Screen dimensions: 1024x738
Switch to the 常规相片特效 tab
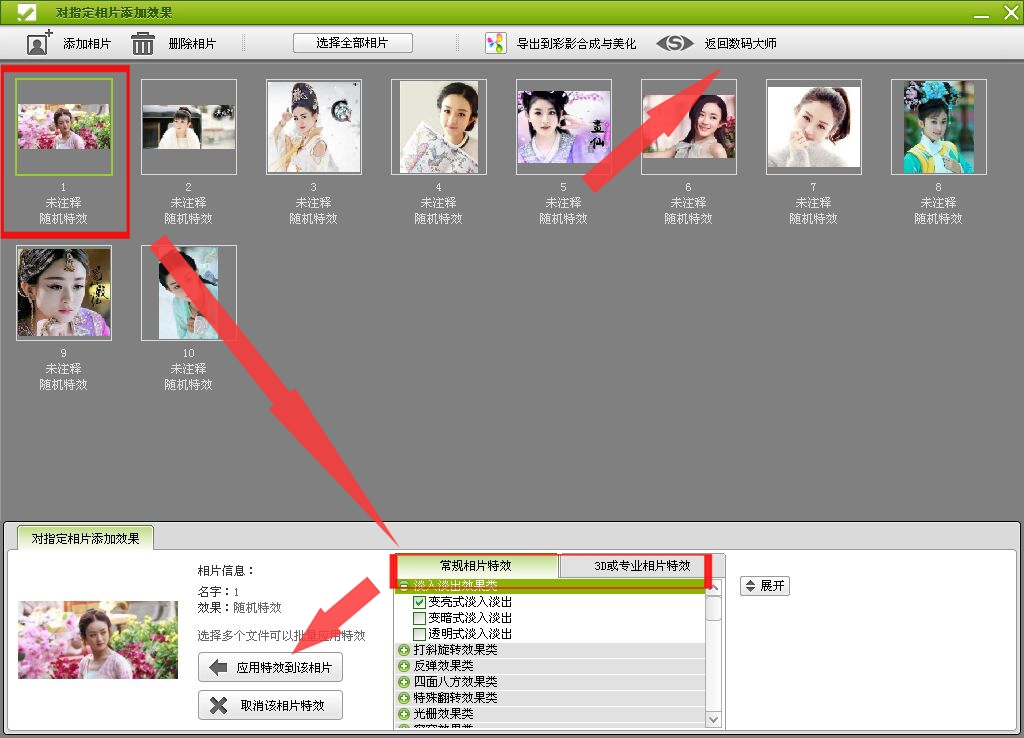click(x=475, y=566)
